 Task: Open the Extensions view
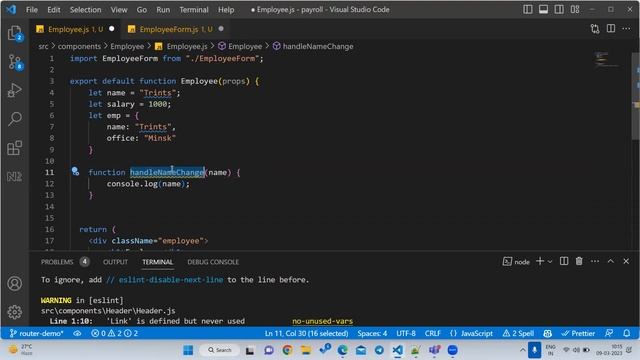point(15,148)
